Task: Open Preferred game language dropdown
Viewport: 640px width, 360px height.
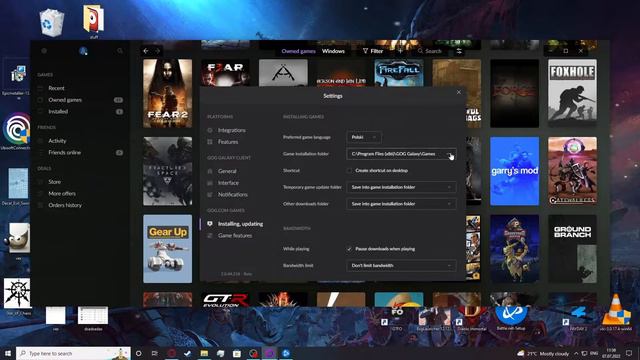Action: (x=364, y=137)
